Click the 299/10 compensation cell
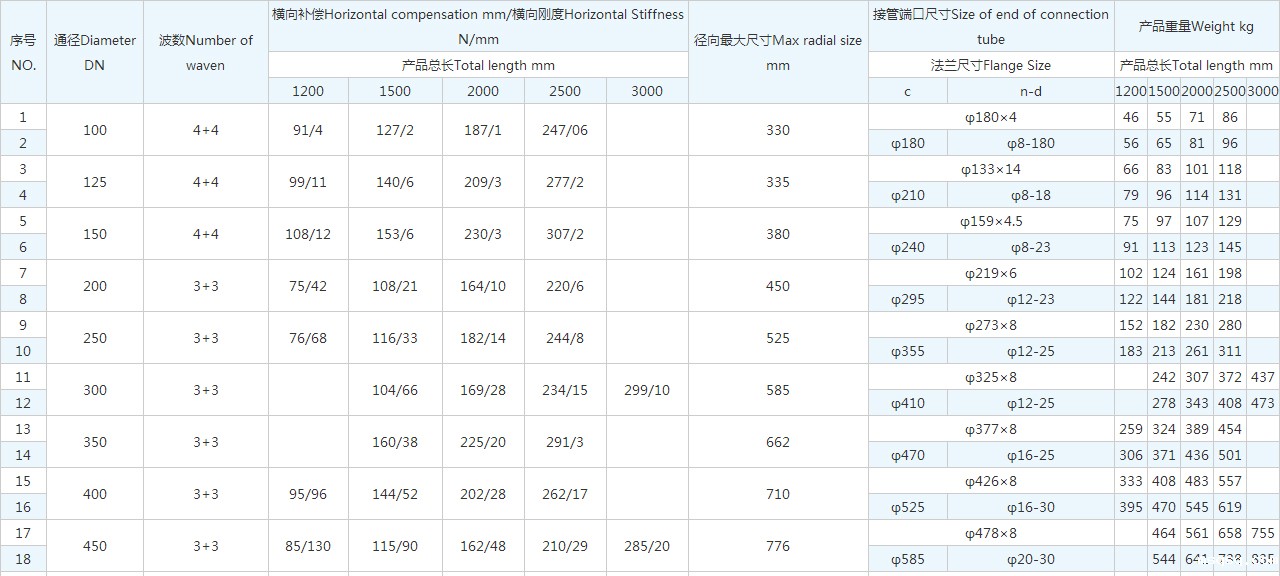1280x576 pixels. [647, 390]
